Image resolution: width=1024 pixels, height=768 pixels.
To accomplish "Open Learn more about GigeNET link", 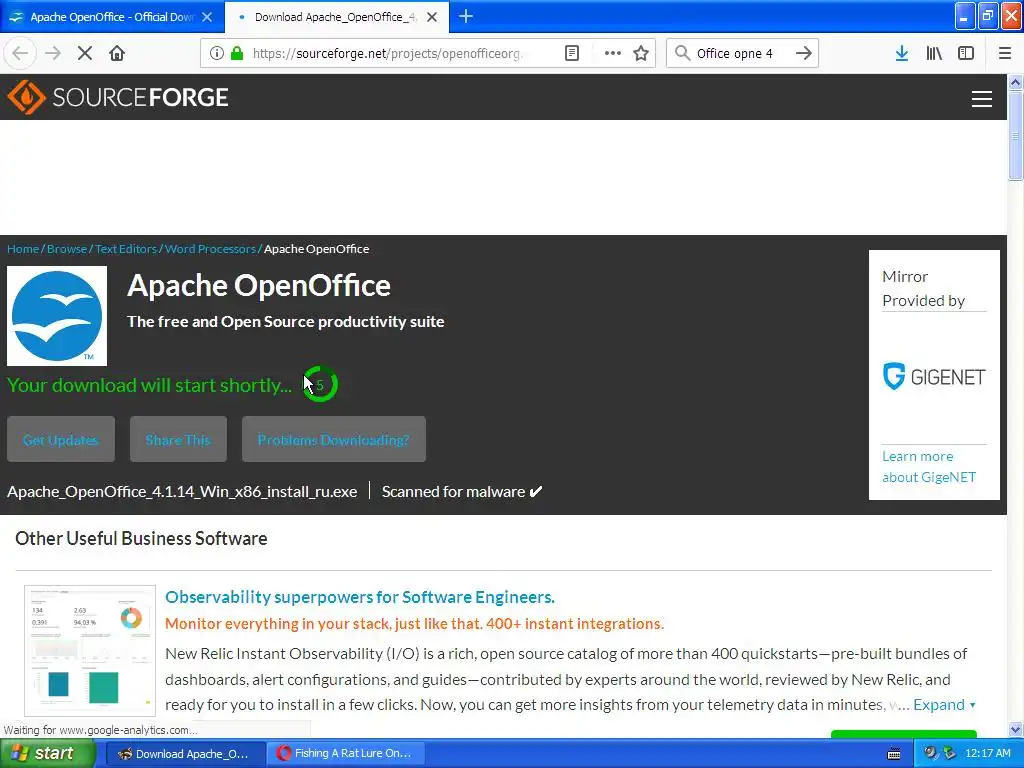I will [x=929, y=466].
